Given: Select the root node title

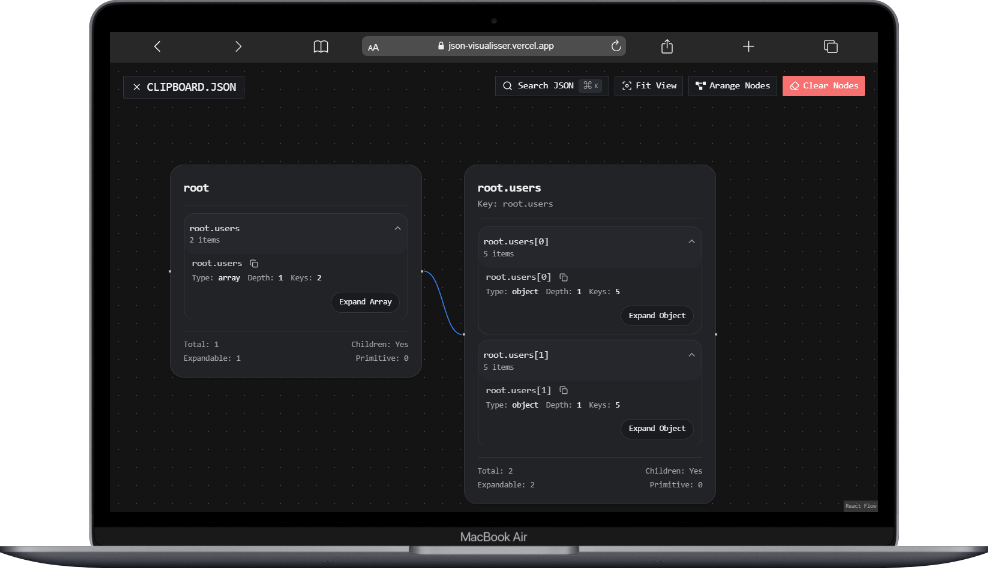Looking at the screenshot, I should (196, 188).
